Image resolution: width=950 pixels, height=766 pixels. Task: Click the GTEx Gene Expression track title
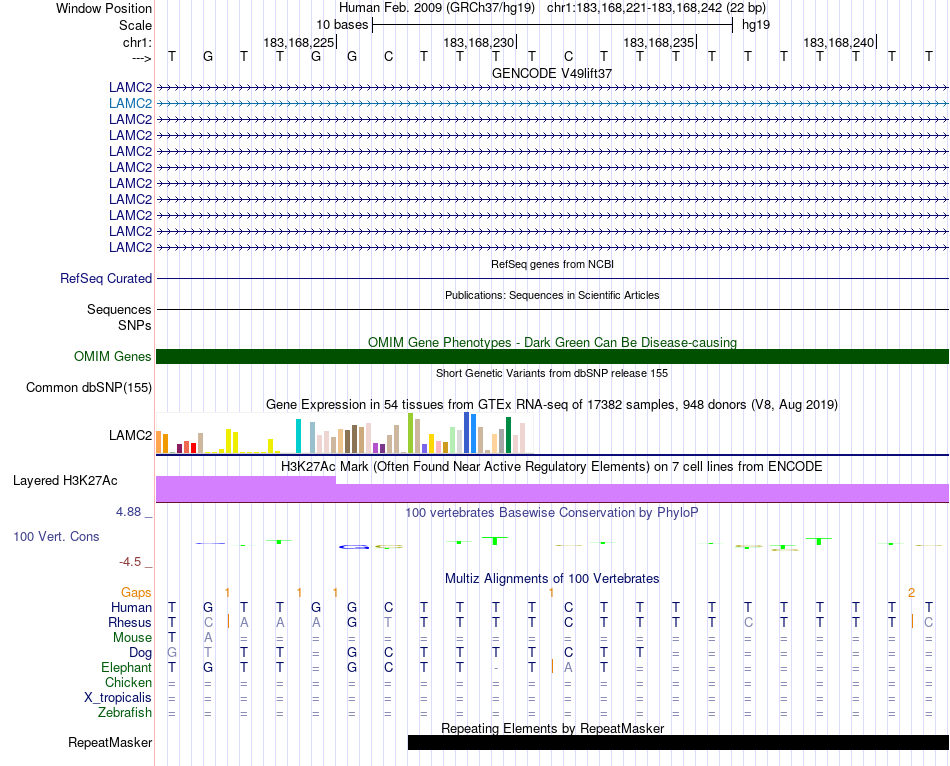click(552, 405)
